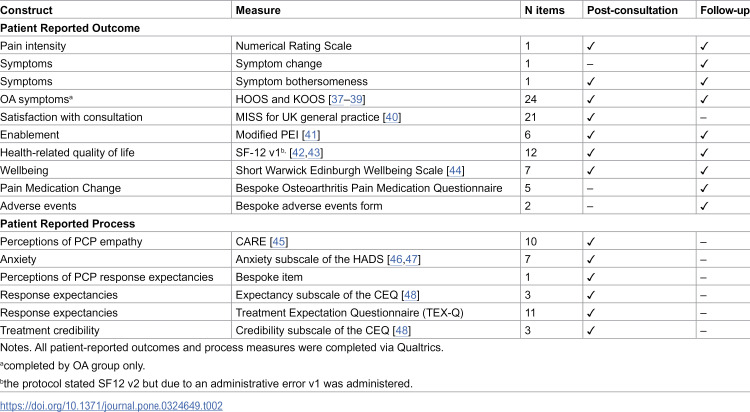Open reference 43 next to SF-12
This screenshot has width=750, height=412.
tap(314, 152)
